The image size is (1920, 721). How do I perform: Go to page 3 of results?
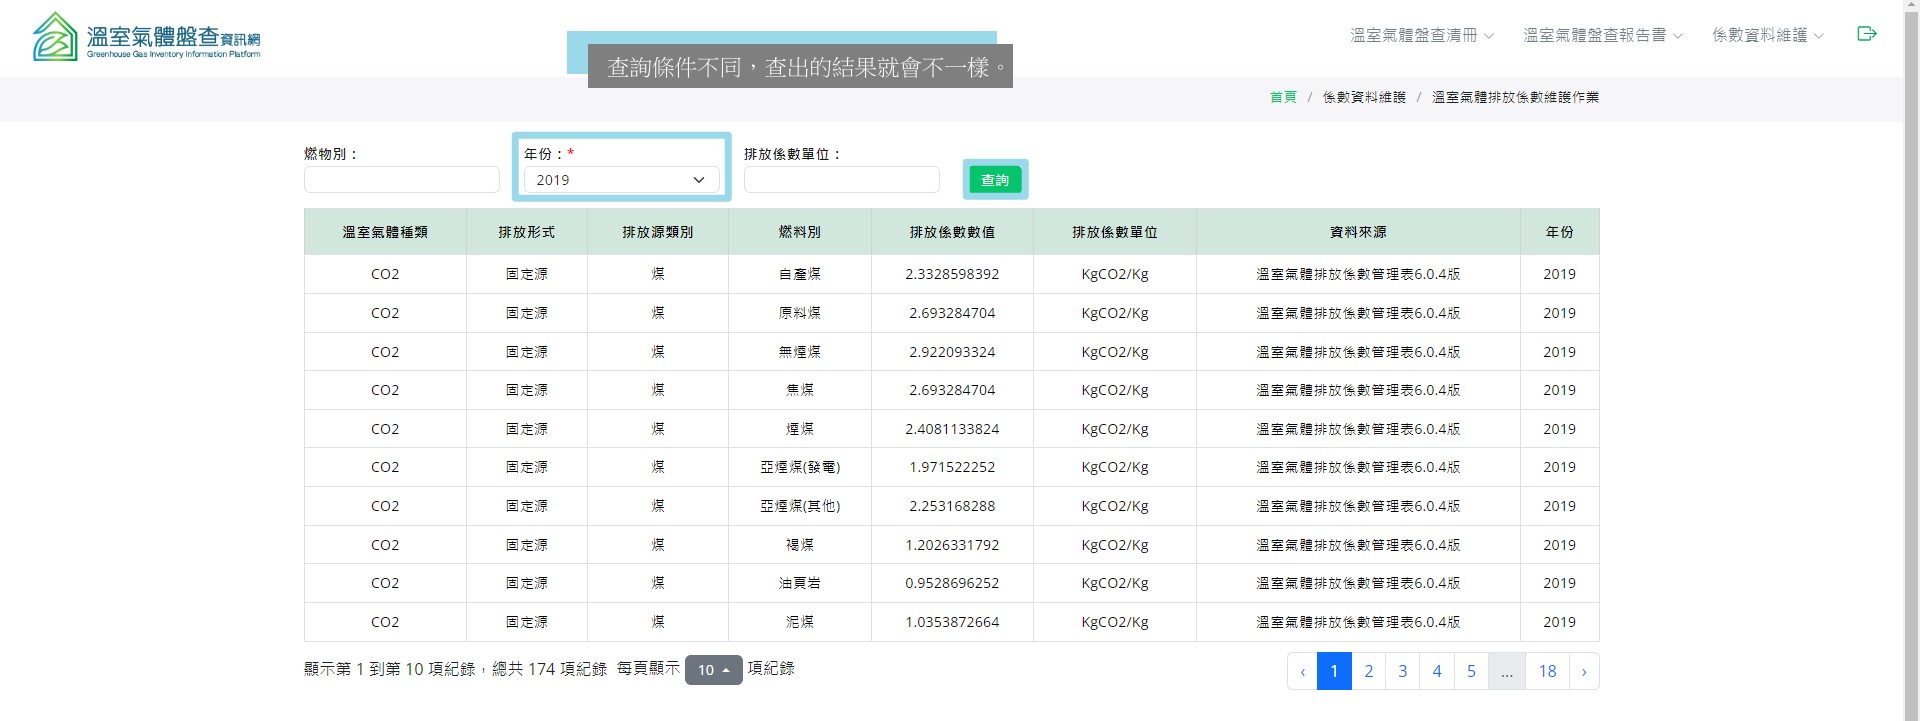tap(1402, 671)
